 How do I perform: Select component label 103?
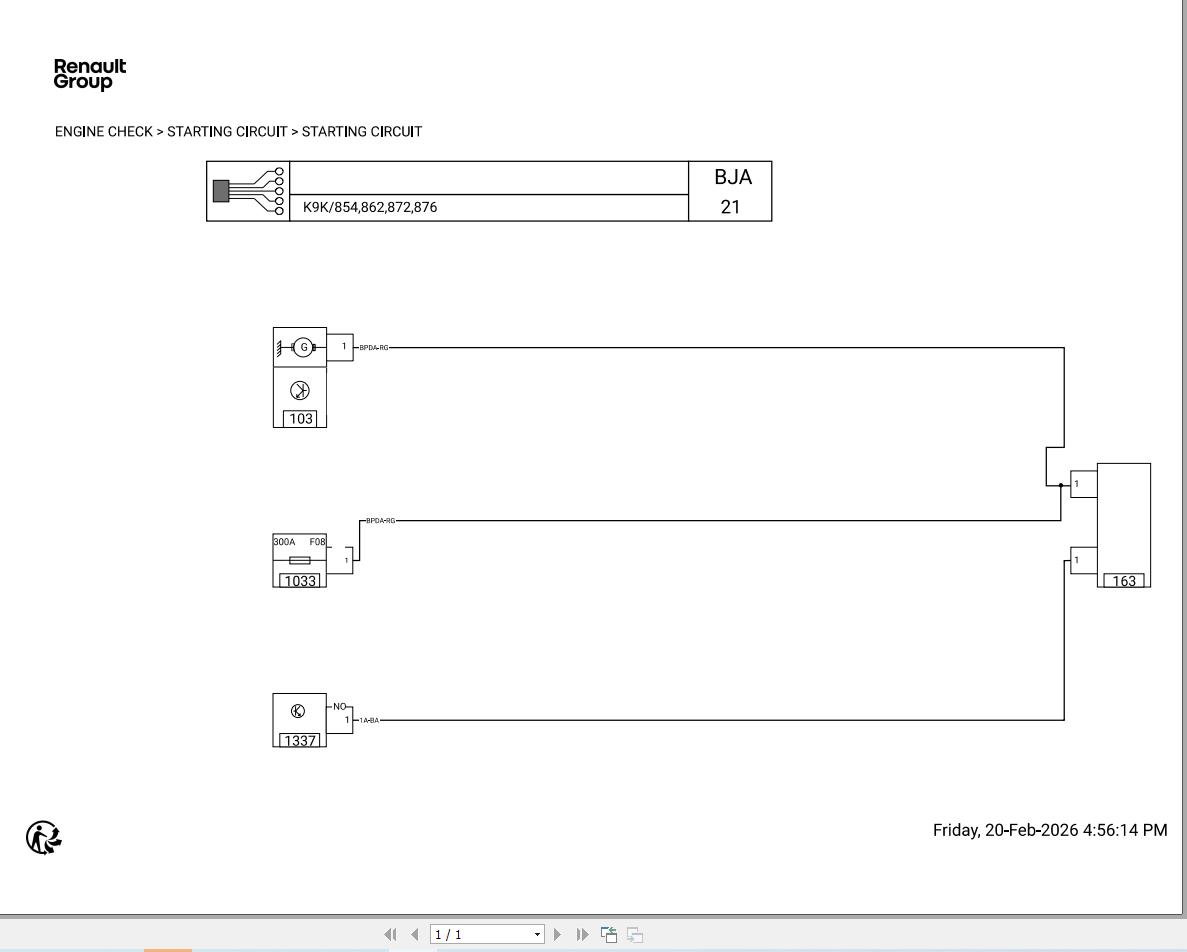(301, 418)
